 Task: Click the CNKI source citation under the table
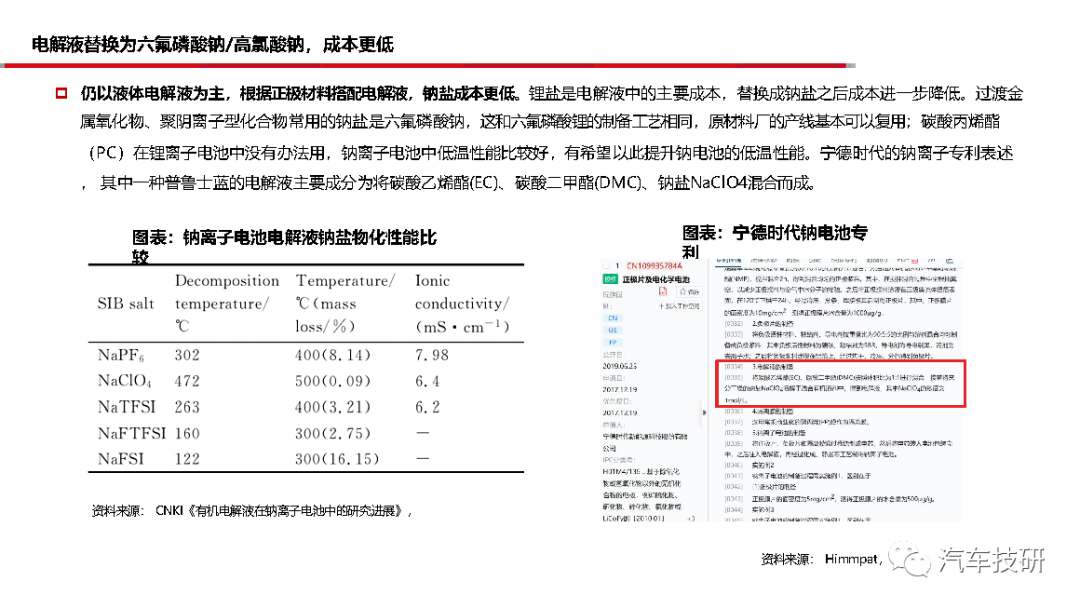tap(252, 511)
